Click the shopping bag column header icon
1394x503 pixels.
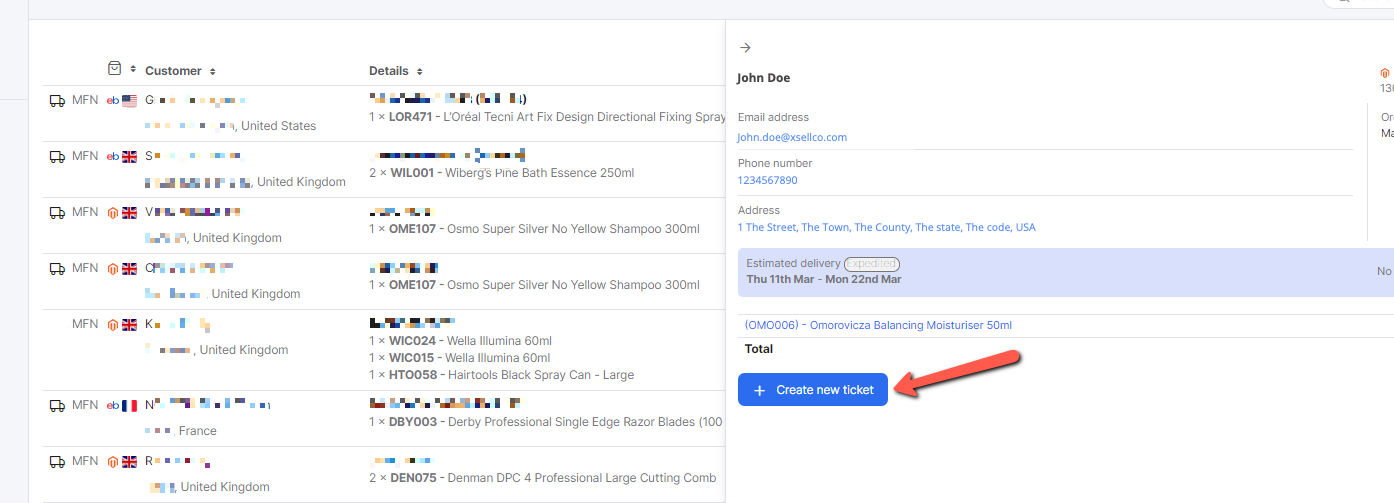coord(115,69)
